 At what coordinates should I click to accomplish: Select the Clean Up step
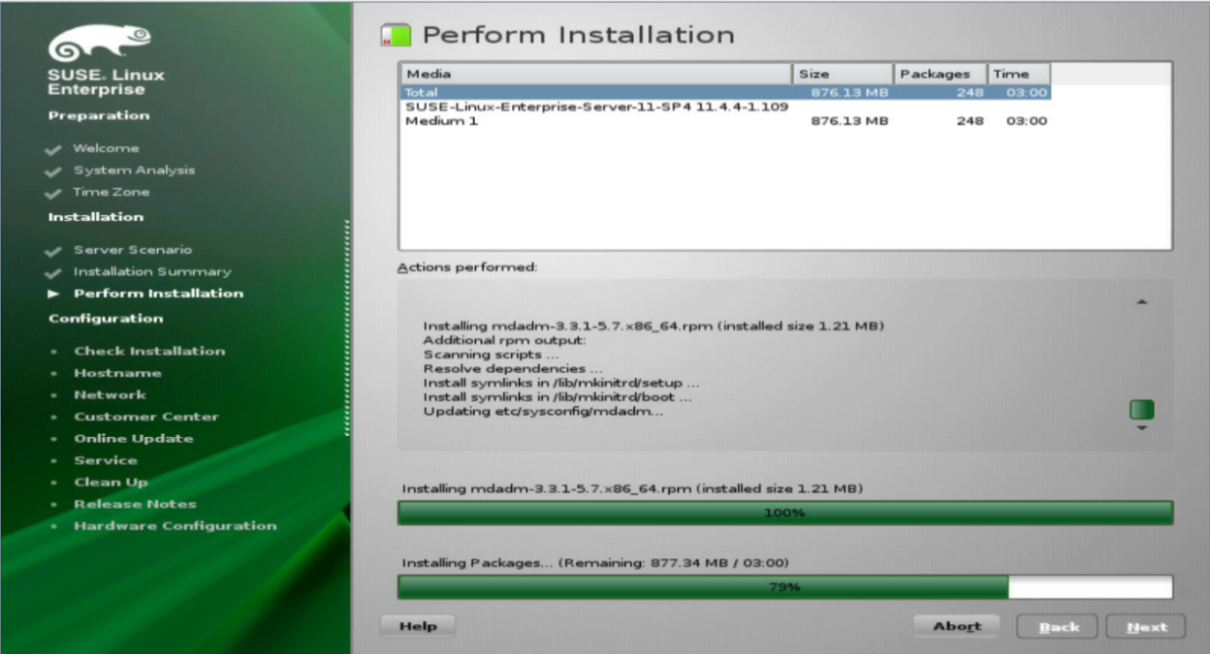110,482
